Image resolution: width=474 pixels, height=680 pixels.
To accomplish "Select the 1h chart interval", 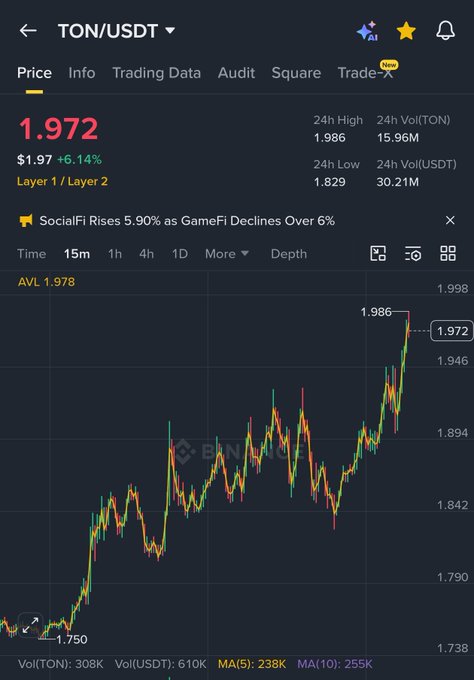I will [115, 254].
